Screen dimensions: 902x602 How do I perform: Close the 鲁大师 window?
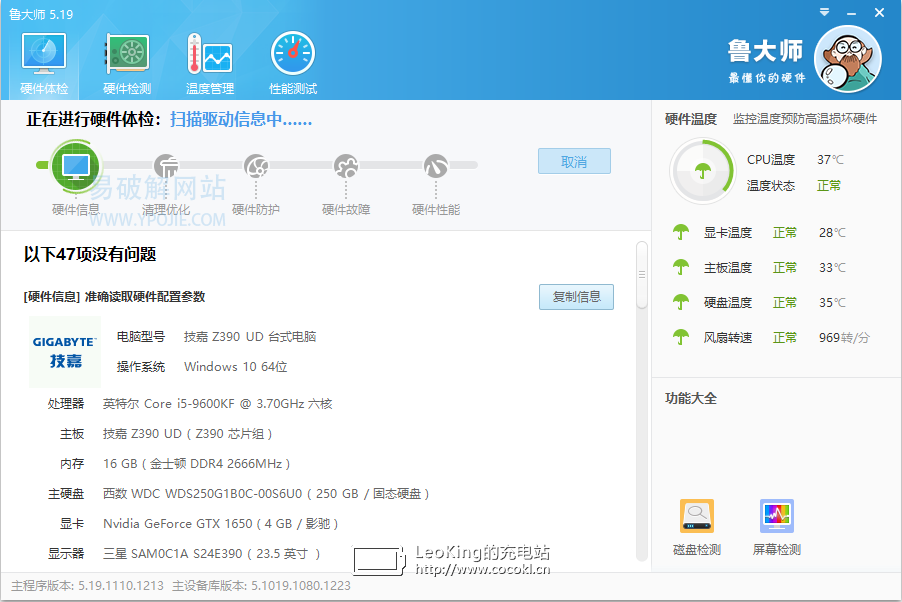879,13
